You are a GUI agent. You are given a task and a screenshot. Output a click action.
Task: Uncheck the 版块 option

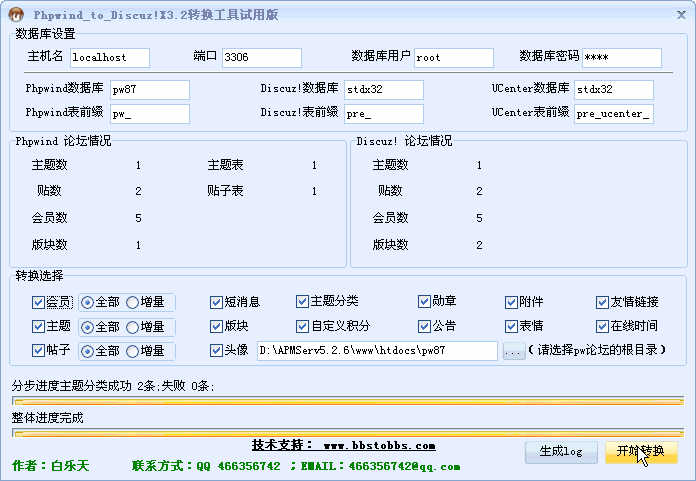point(216,327)
